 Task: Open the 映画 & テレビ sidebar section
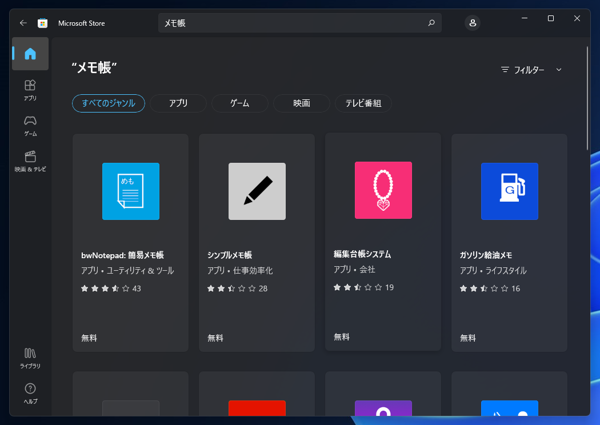pyautogui.click(x=30, y=161)
